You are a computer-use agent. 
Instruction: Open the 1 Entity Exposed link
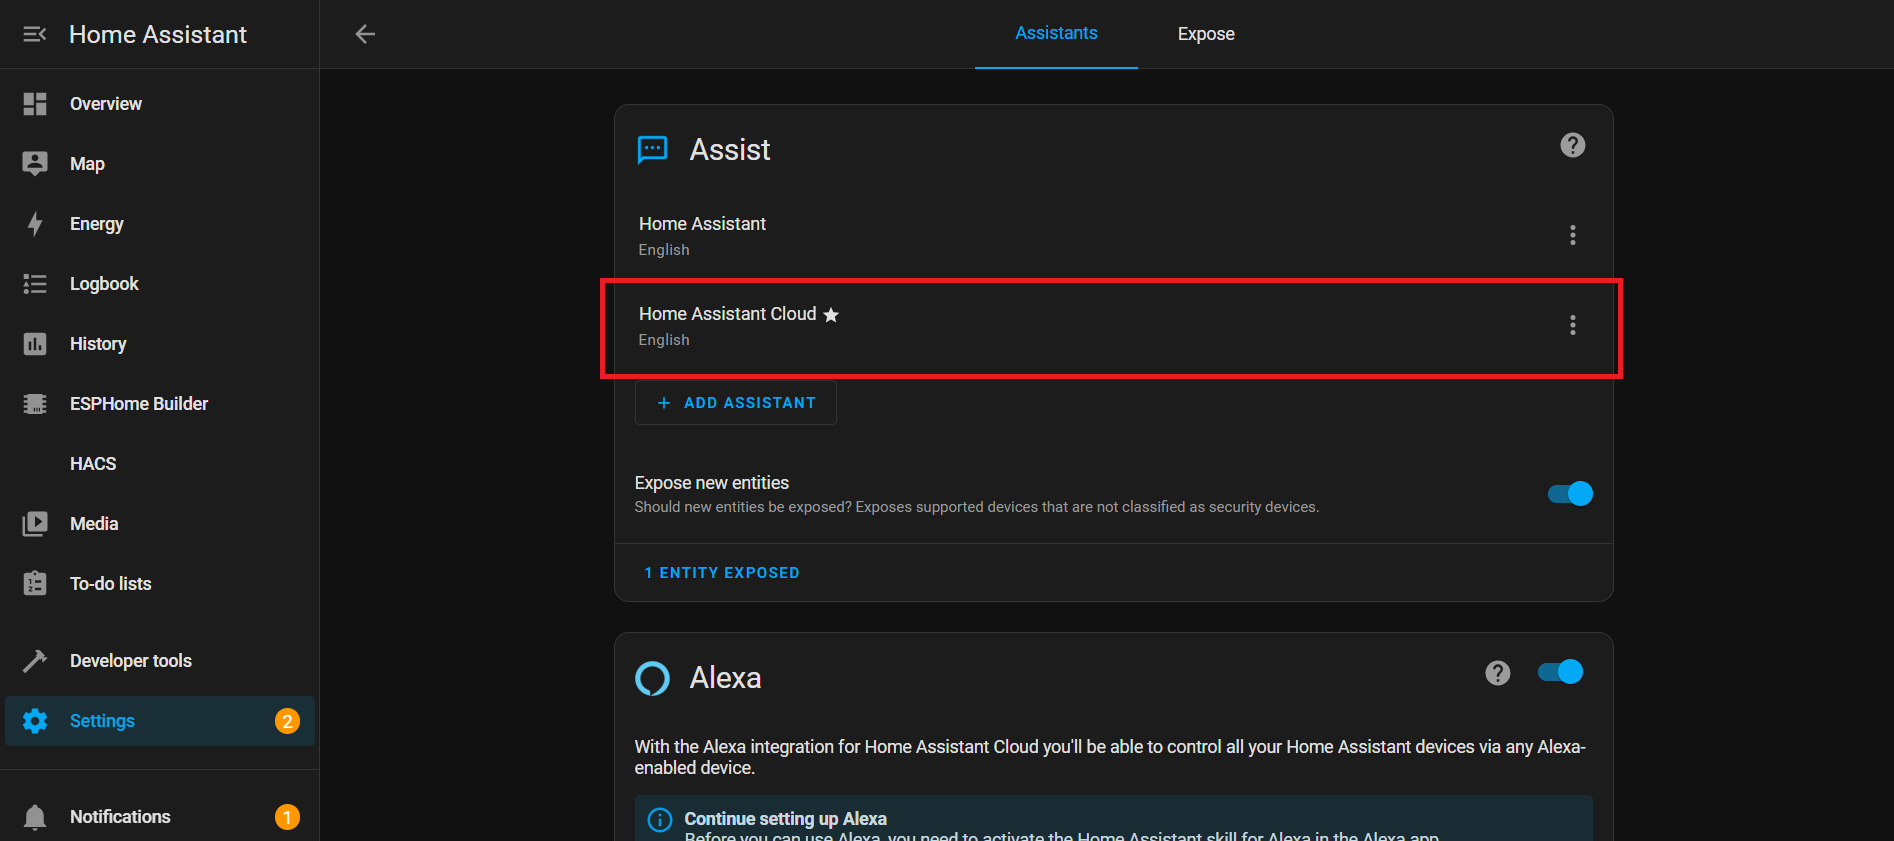click(x=722, y=573)
